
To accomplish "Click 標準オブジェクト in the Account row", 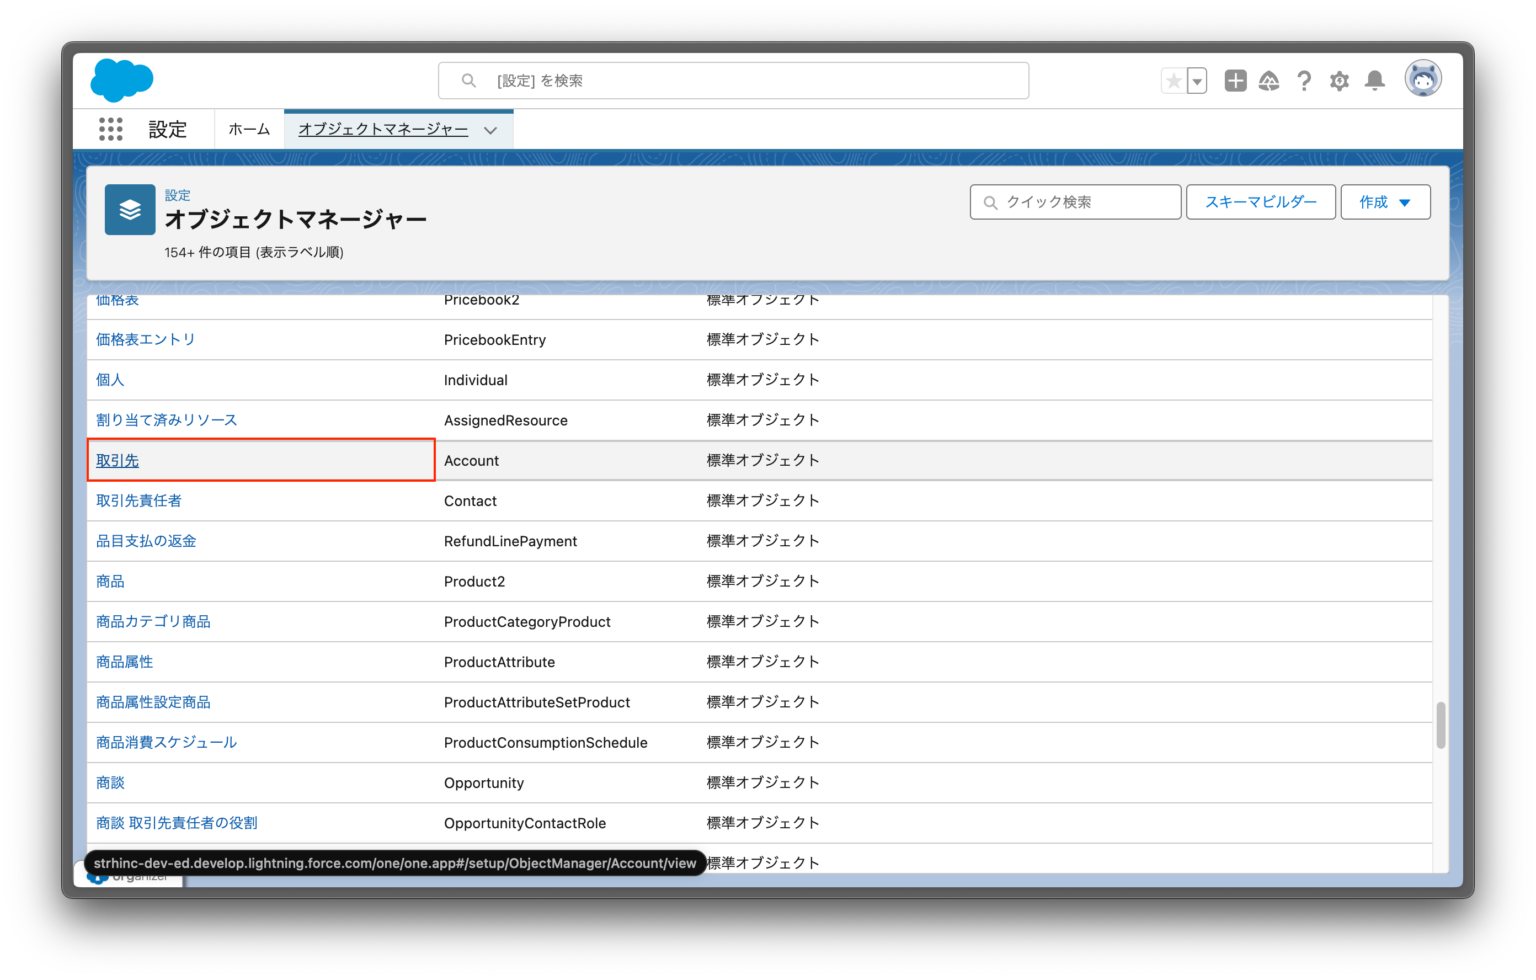I will tap(763, 461).
